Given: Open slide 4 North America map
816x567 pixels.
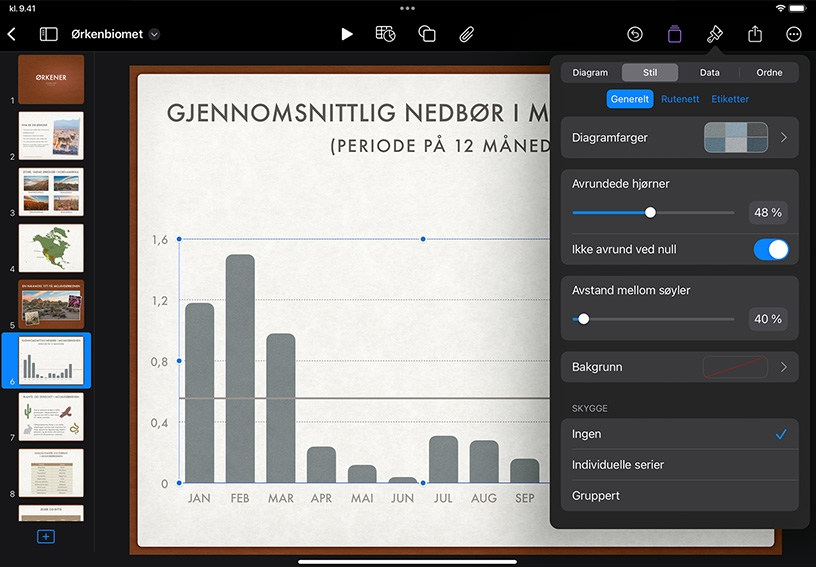Looking at the screenshot, I should coord(51,248).
